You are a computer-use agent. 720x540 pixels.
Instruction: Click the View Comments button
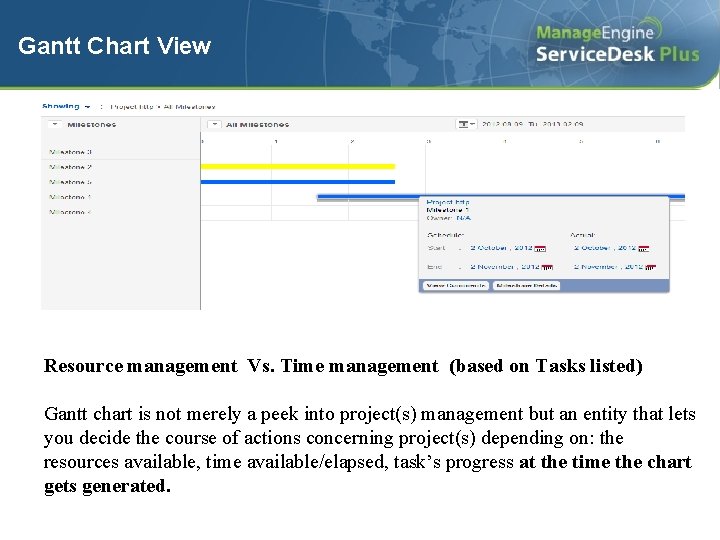click(x=456, y=286)
